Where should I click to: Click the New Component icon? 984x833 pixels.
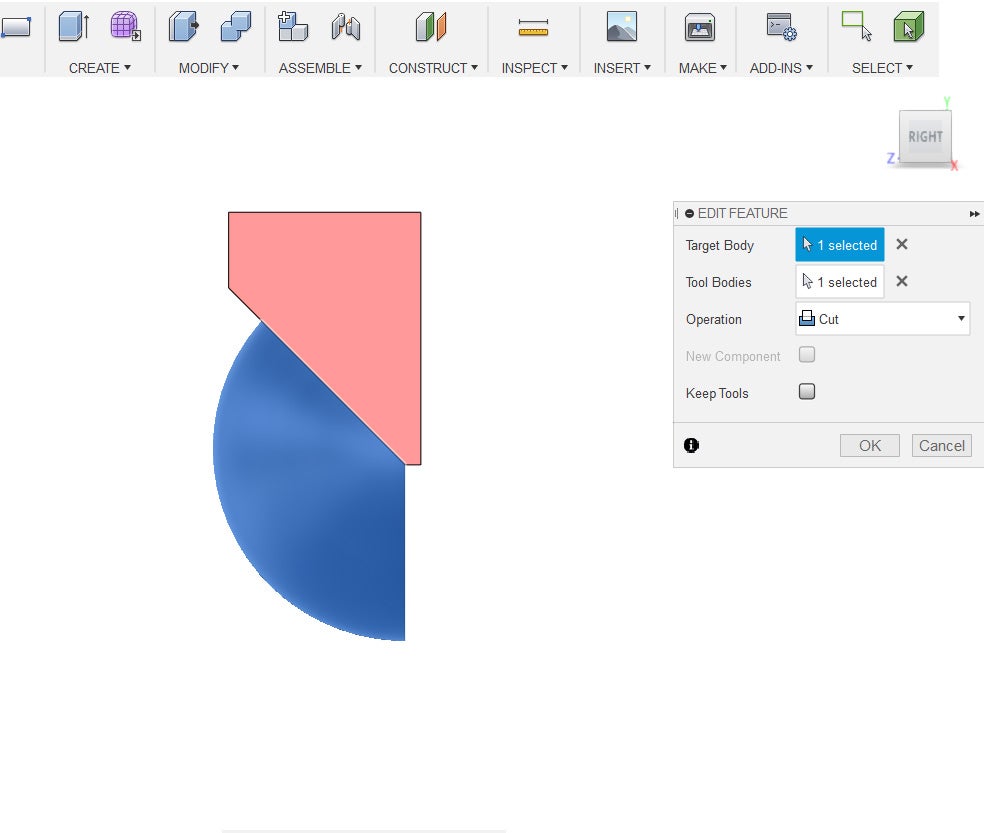point(292,27)
